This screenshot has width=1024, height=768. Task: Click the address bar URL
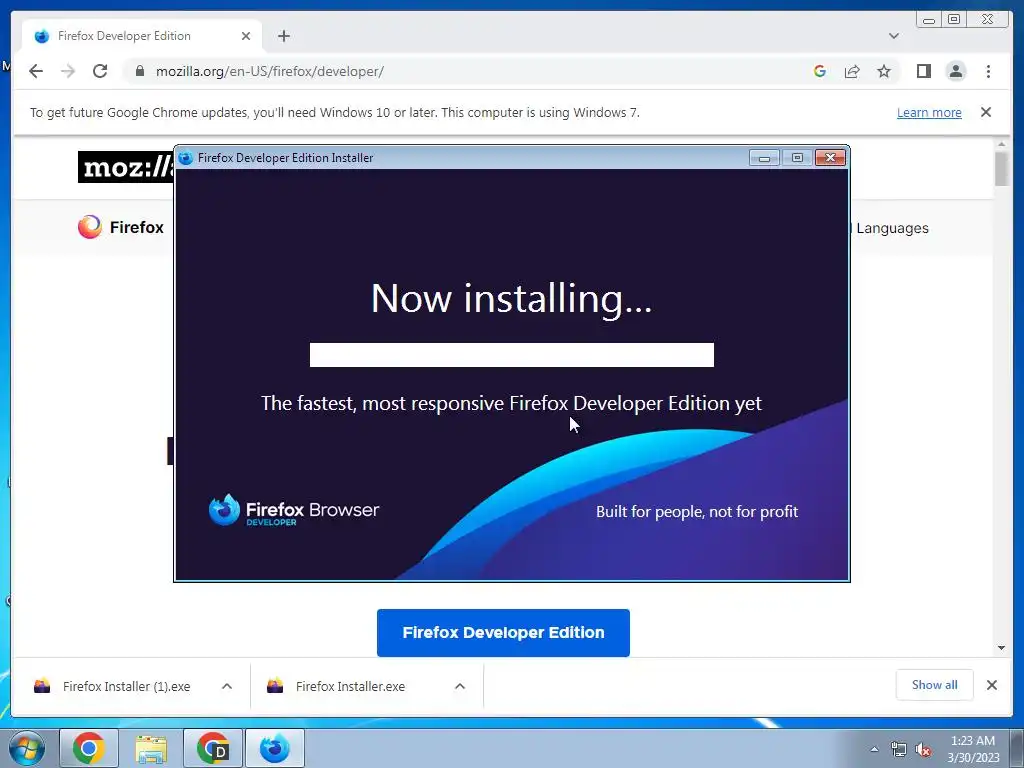269,71
